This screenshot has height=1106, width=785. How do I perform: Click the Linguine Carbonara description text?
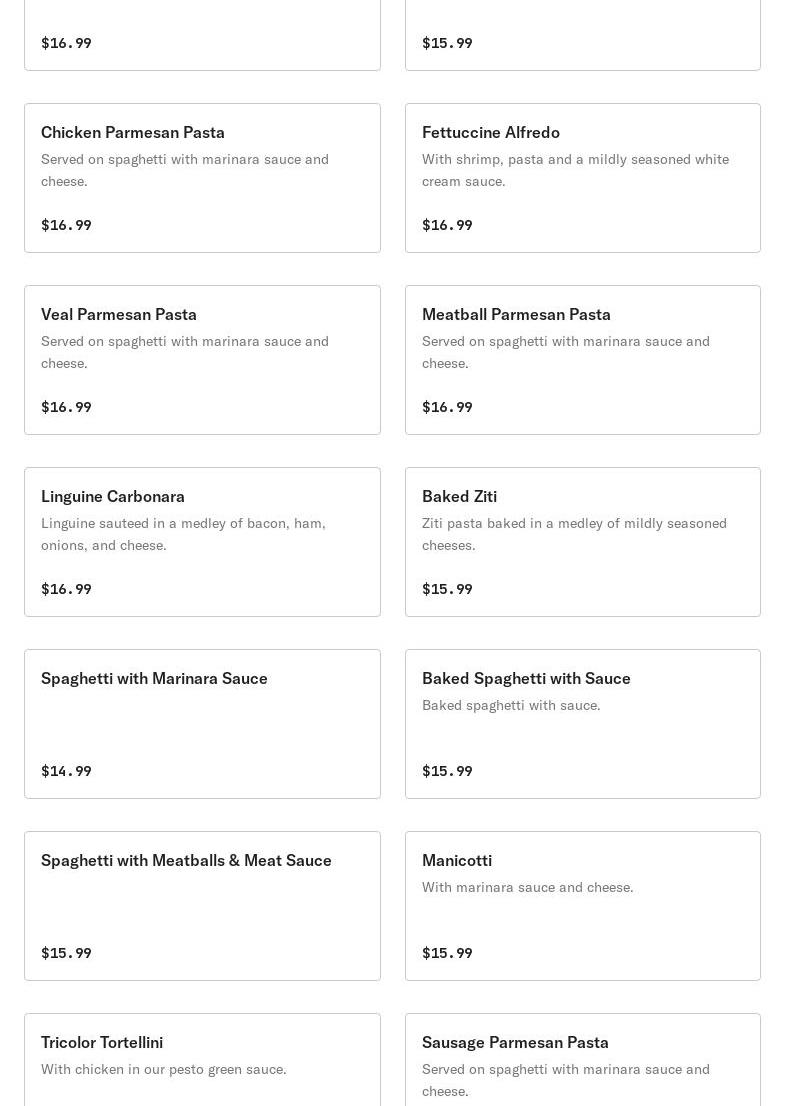pos(183,534)
